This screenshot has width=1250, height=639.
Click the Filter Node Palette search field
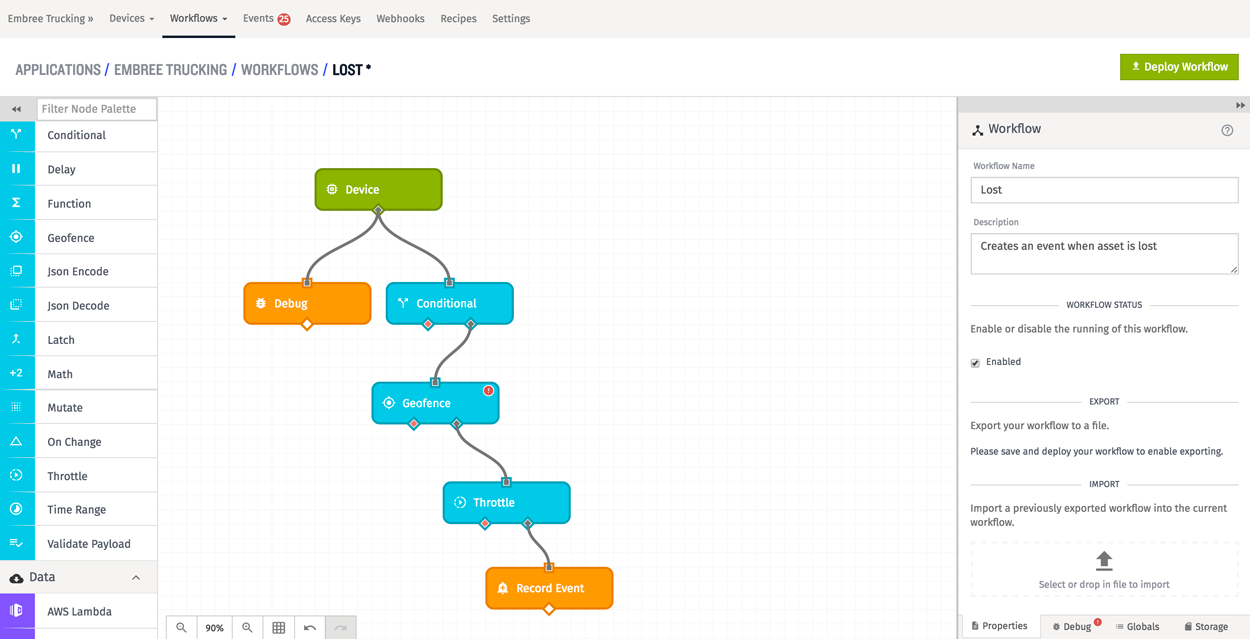[x=96, y=108]
